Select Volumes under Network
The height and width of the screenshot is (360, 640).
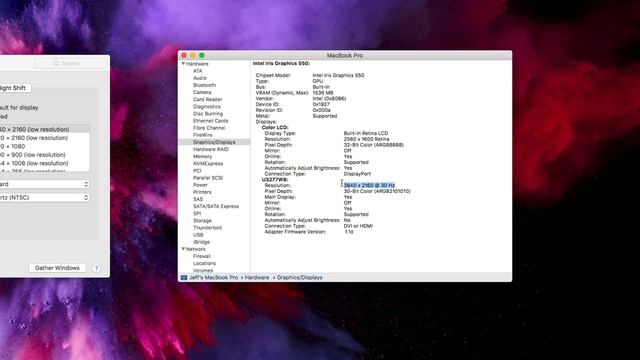point(203,270)
